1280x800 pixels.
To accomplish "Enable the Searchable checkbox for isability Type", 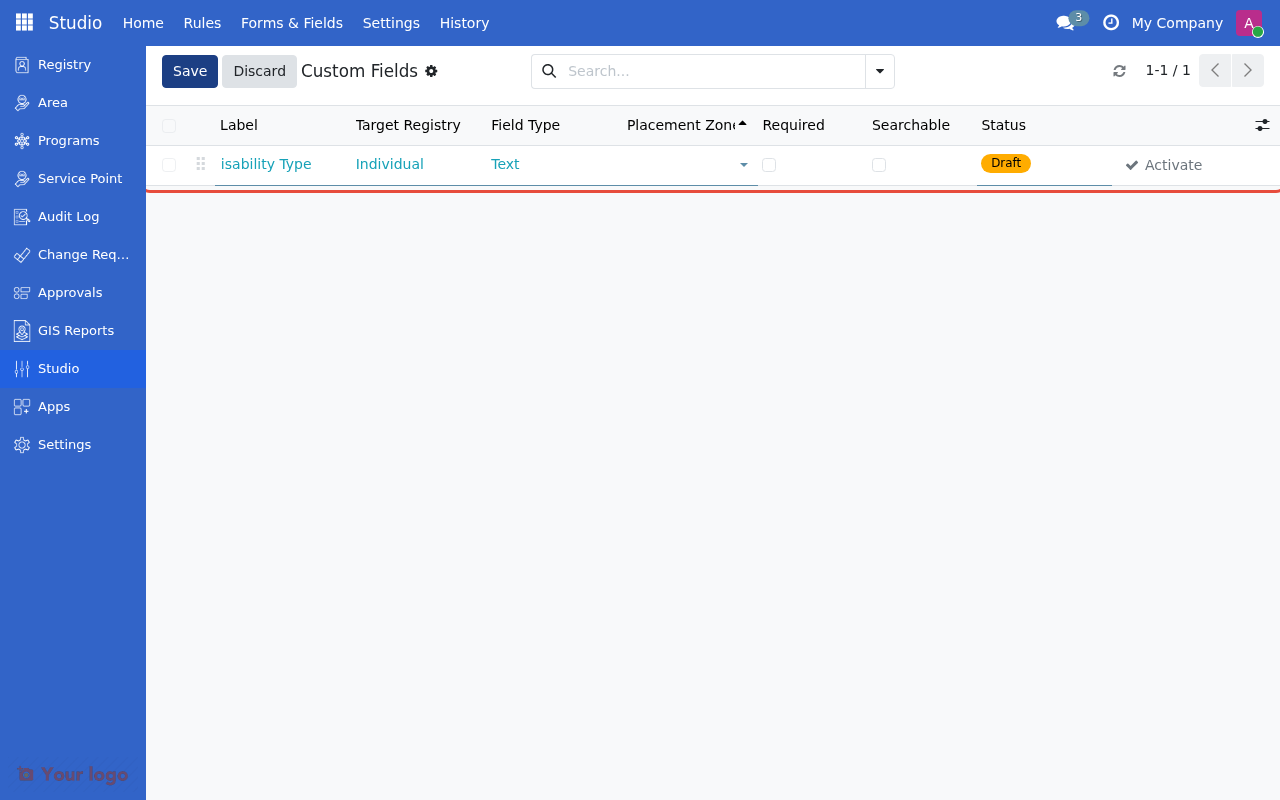I will pyautogui.click(x=879, y=164).
